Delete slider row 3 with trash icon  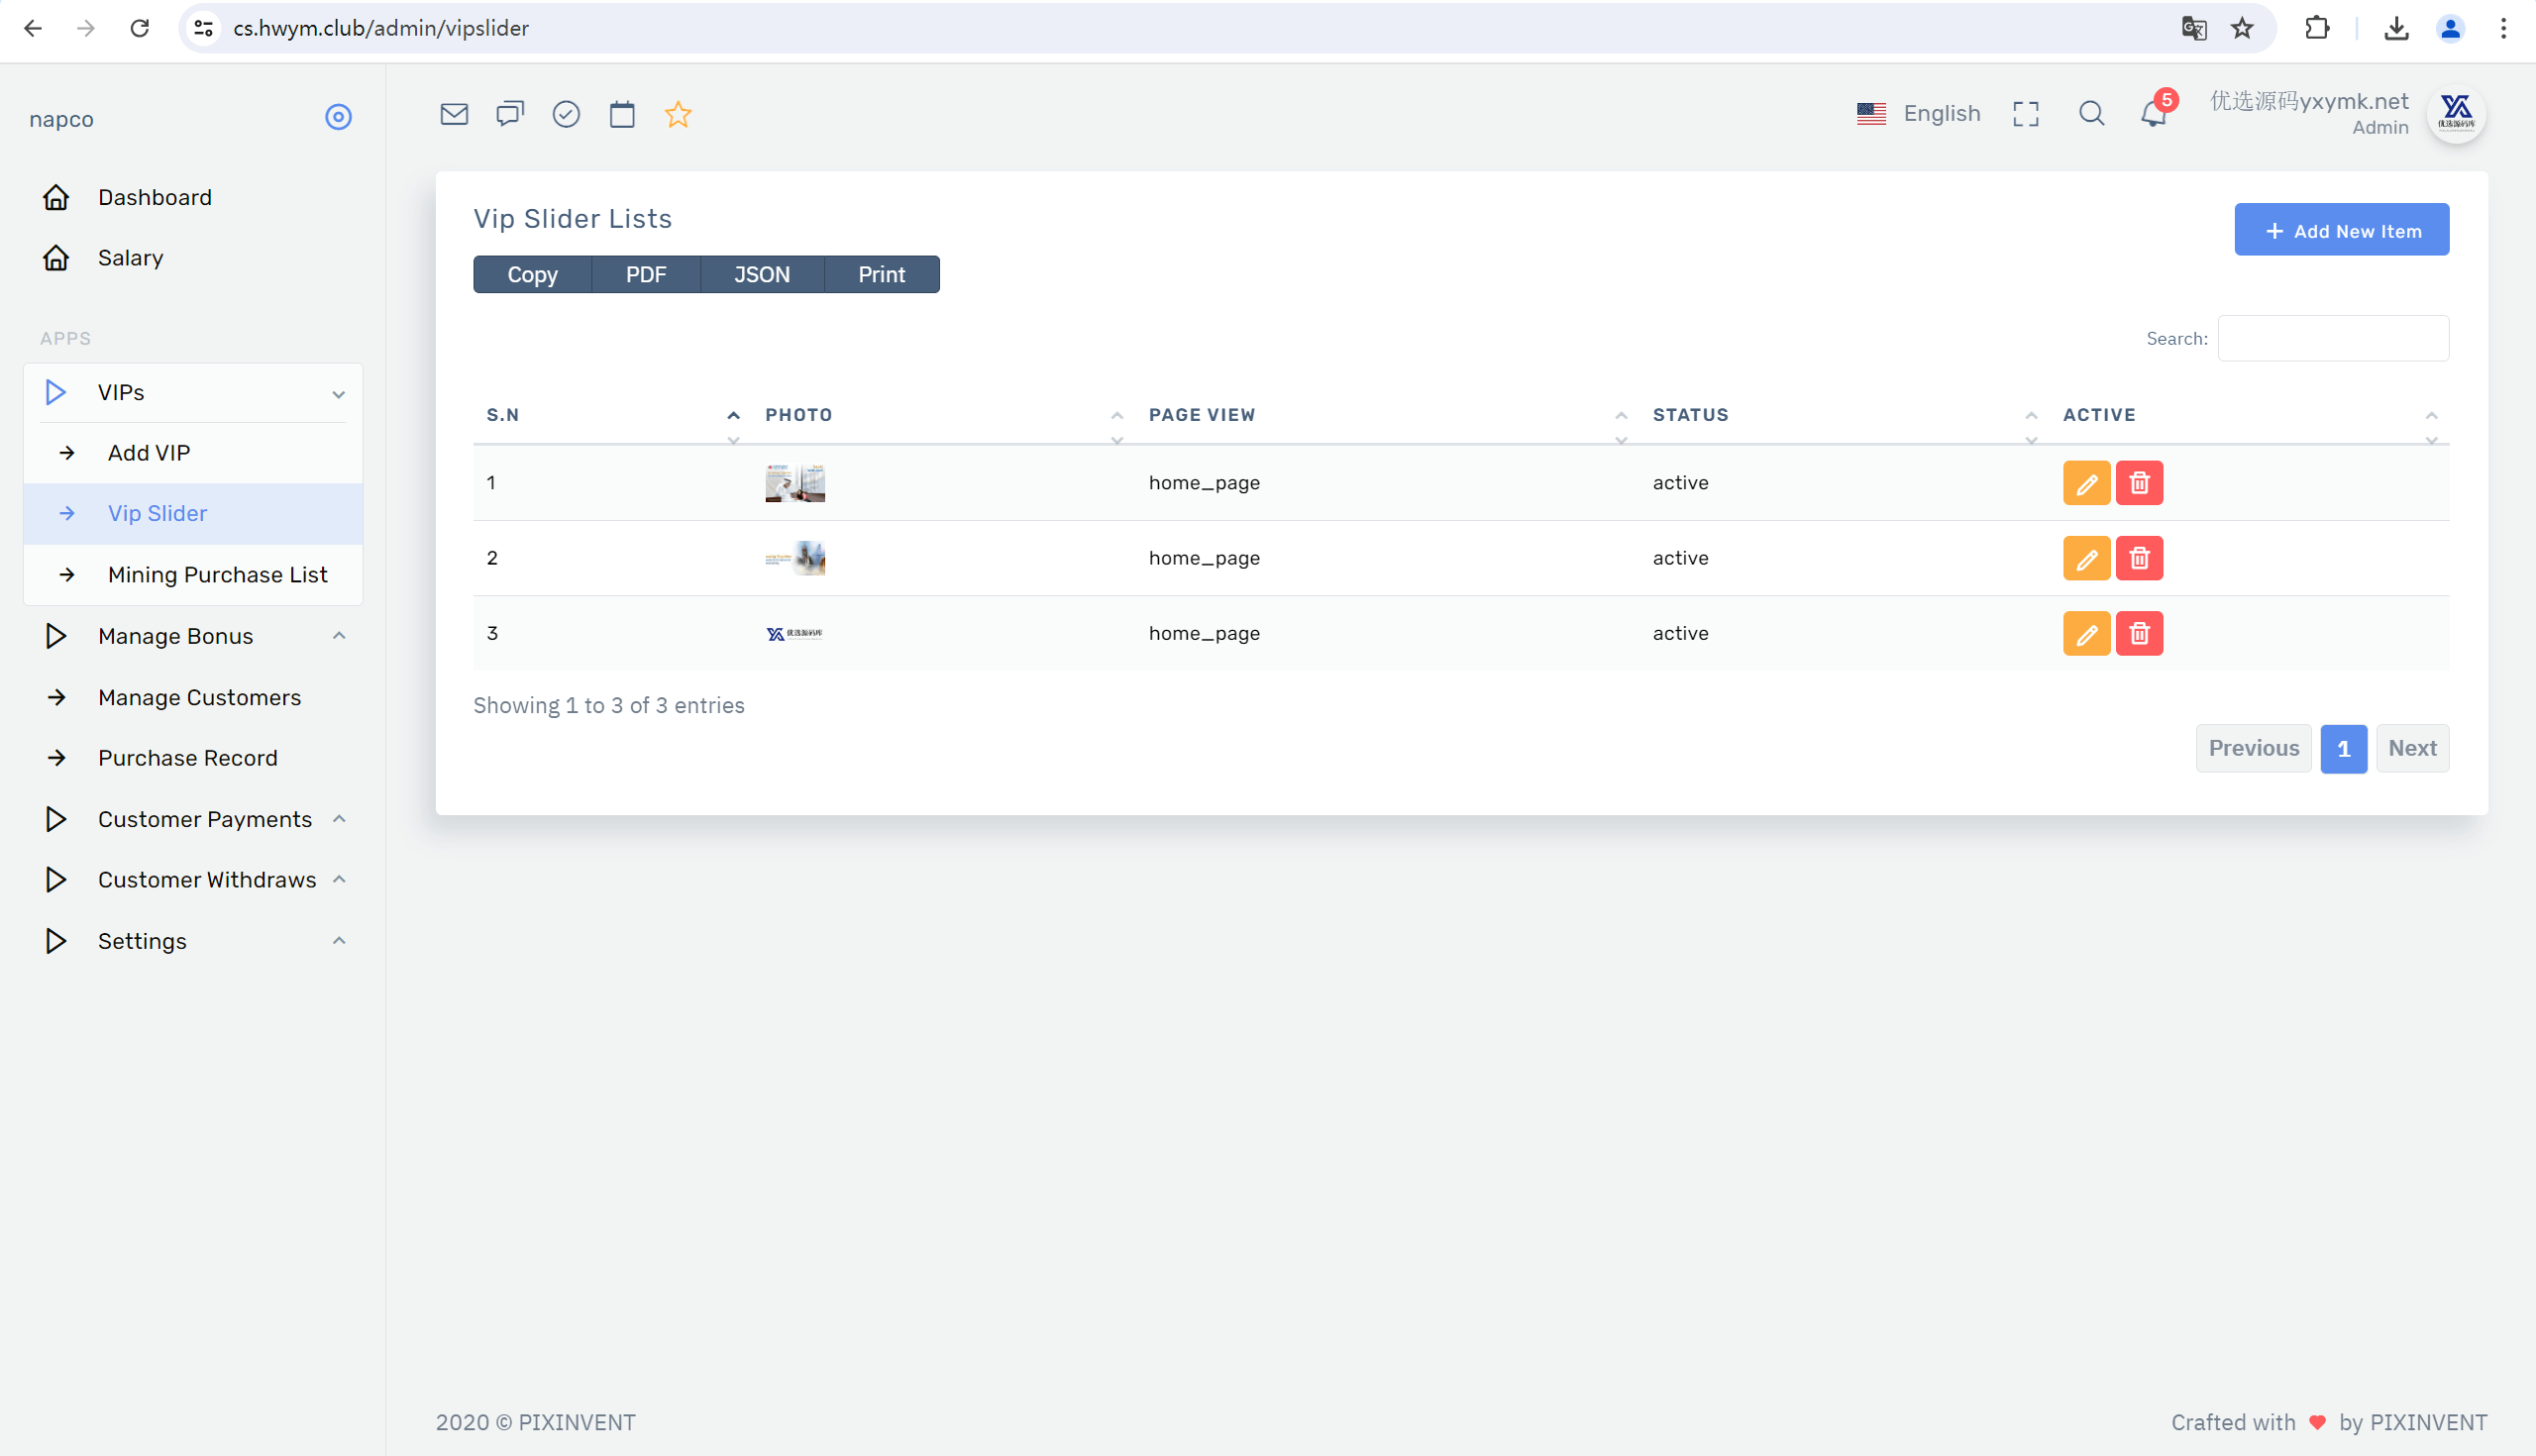[x=2139, y=633]
